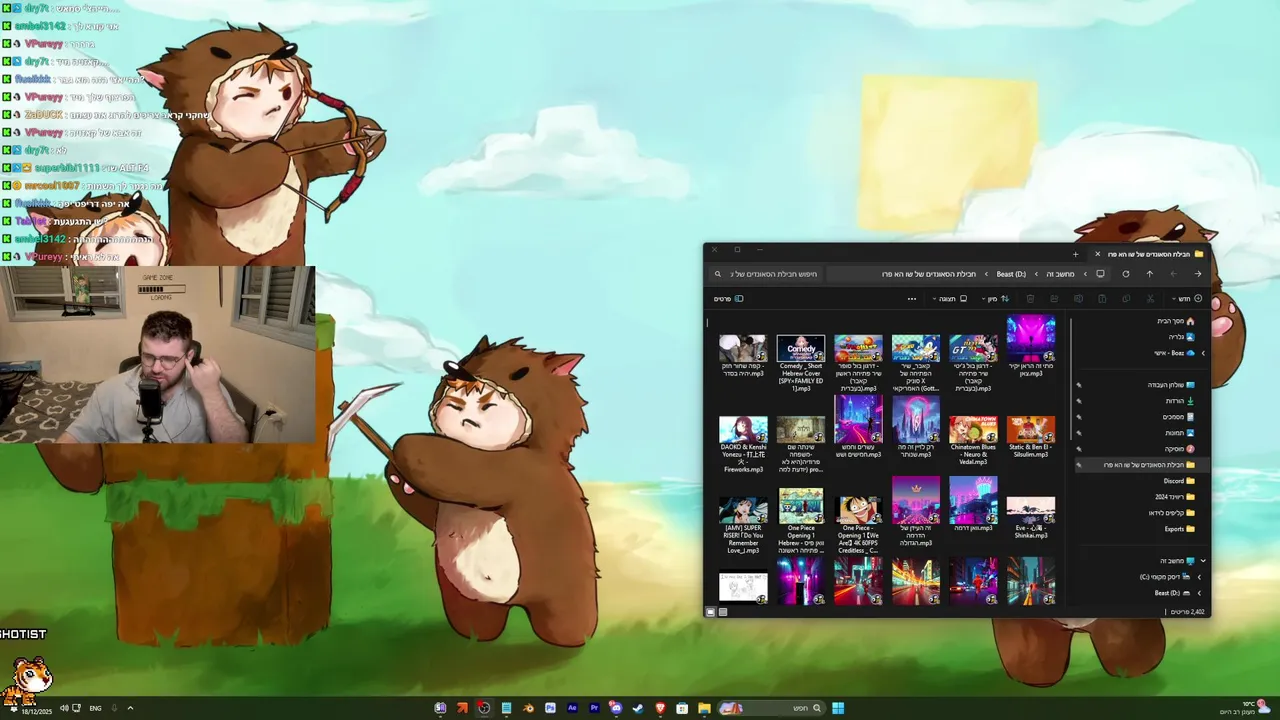Open Photoshop from the taskbar

(550, 708)
